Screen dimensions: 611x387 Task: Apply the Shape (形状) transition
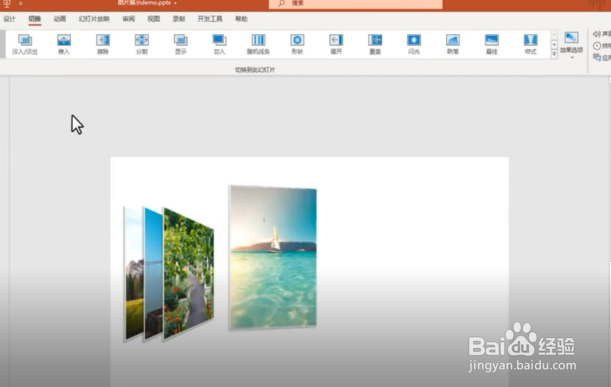coord(297,44)
